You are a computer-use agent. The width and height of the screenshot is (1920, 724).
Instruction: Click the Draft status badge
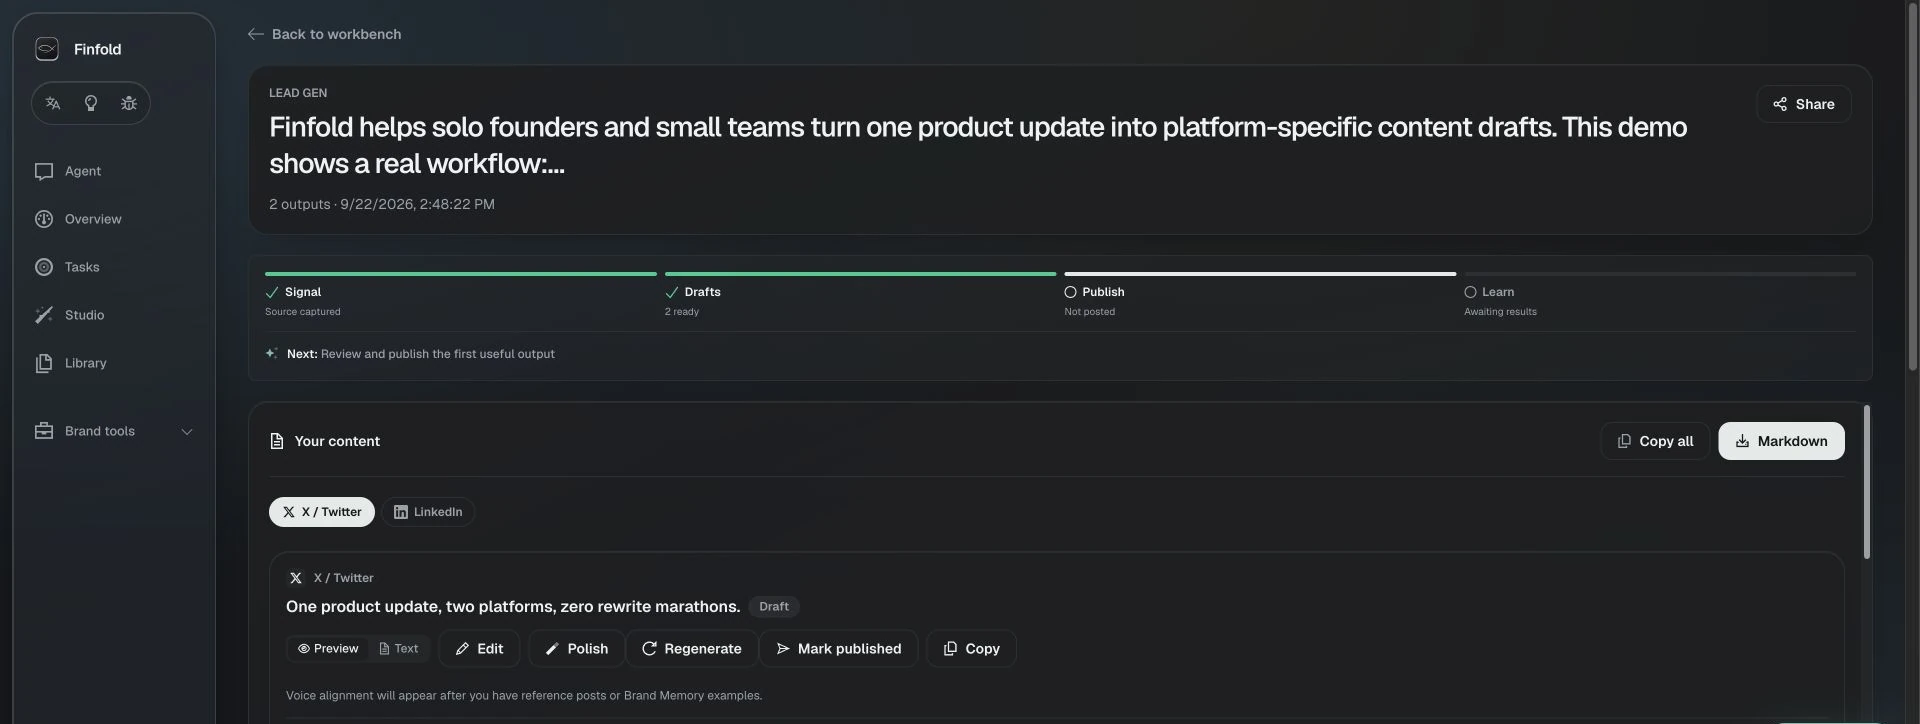(774, 607)
